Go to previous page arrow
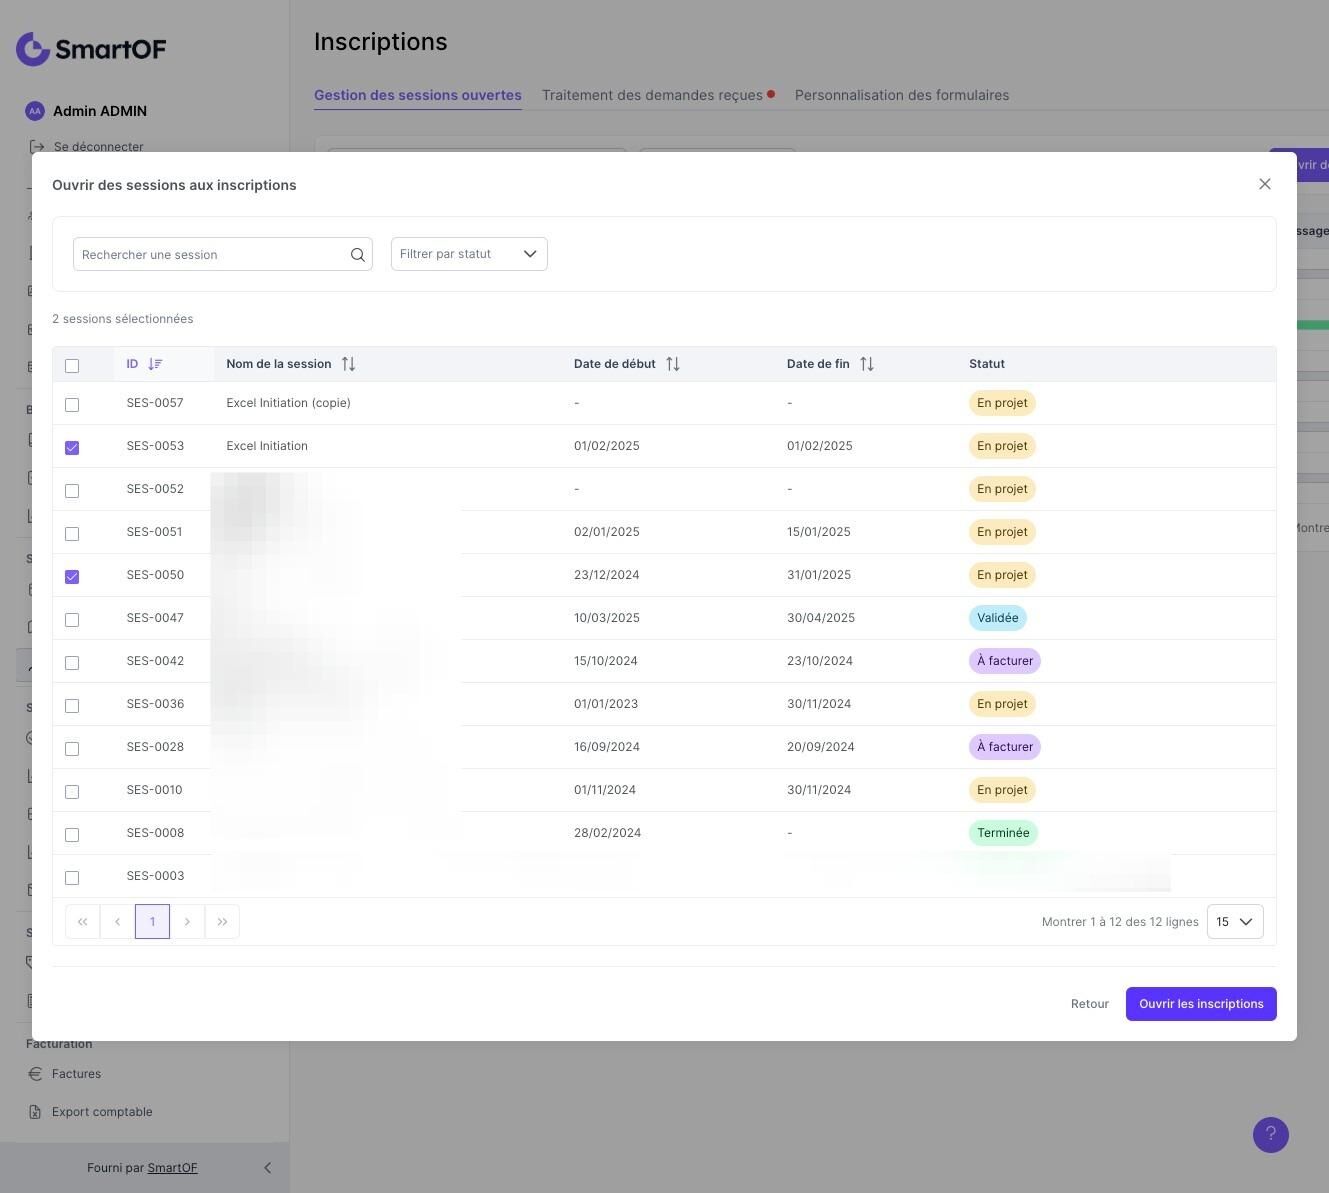Screen dimensions: 1329x1193 117,922
